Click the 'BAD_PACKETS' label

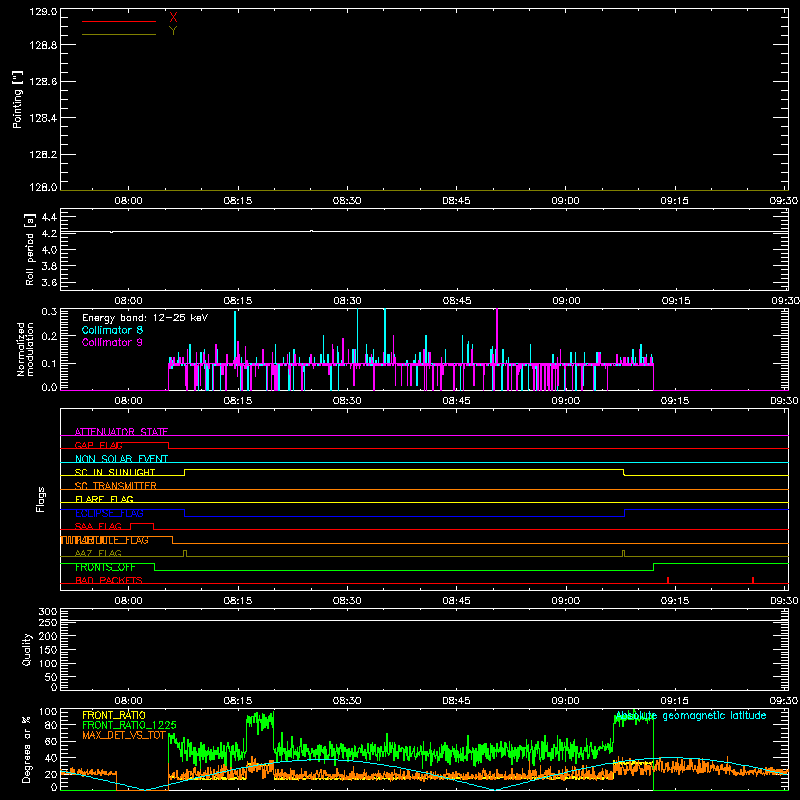[x=109, y=580]
